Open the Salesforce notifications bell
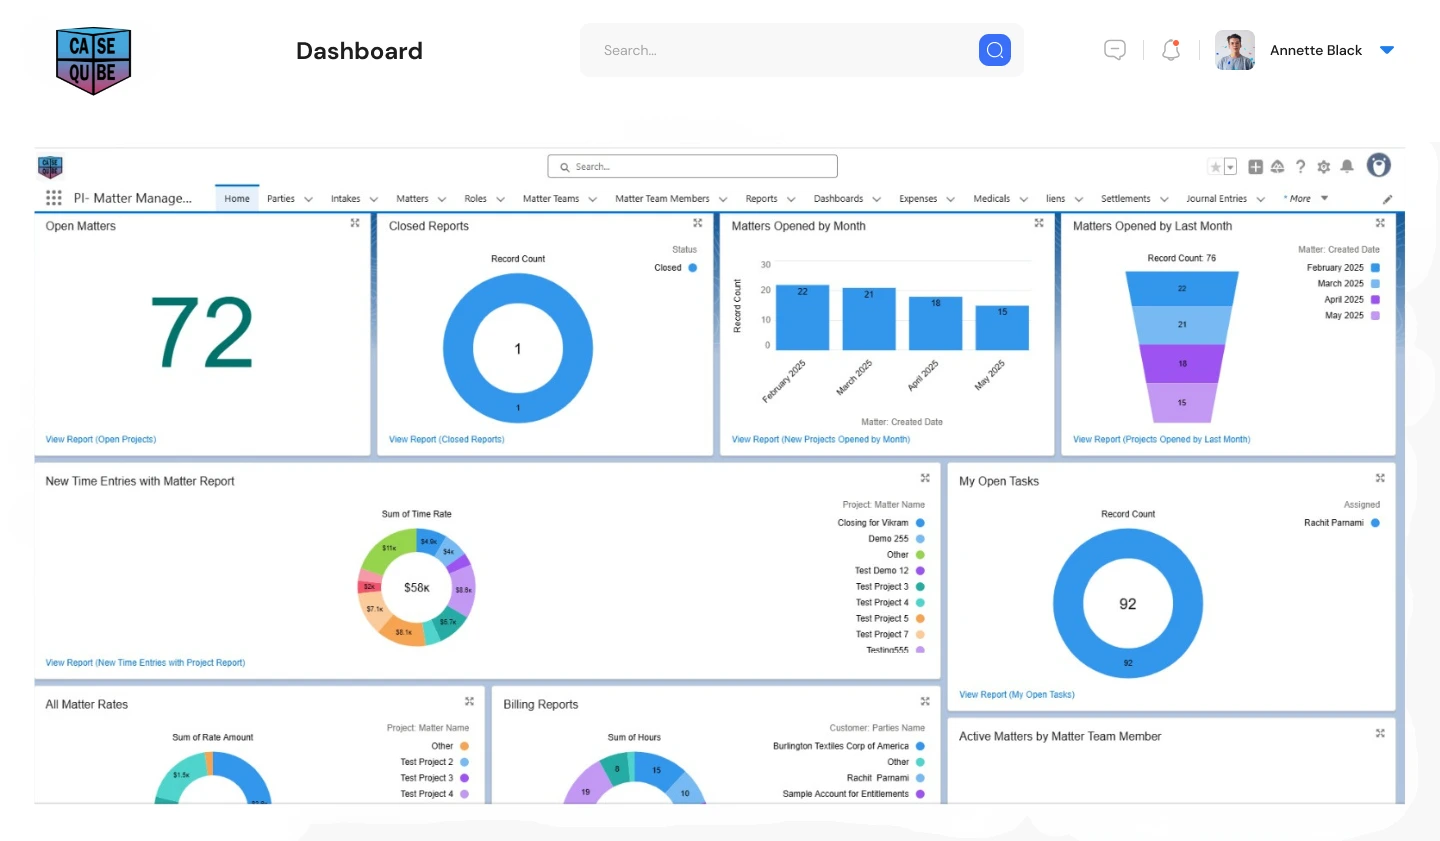The height and width of the screenshot is (841, 1440). (x=1347, y=166)
